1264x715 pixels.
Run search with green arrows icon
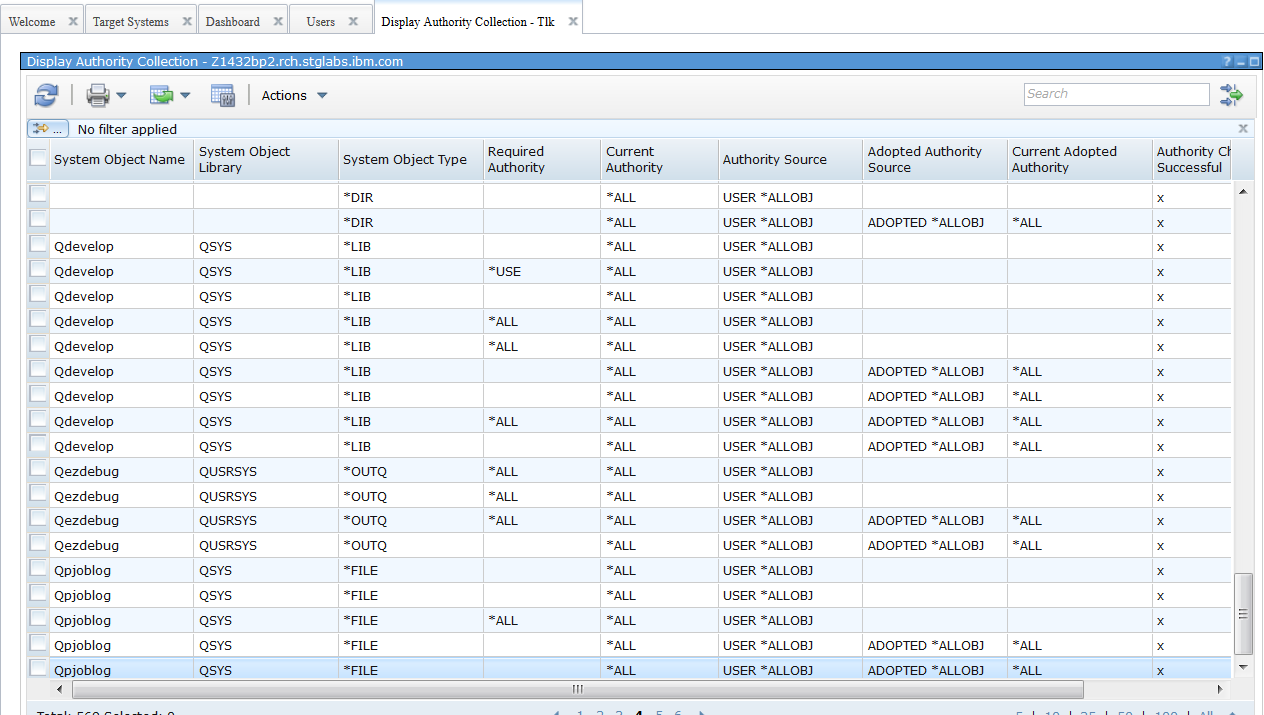(x=1231, y=95)
